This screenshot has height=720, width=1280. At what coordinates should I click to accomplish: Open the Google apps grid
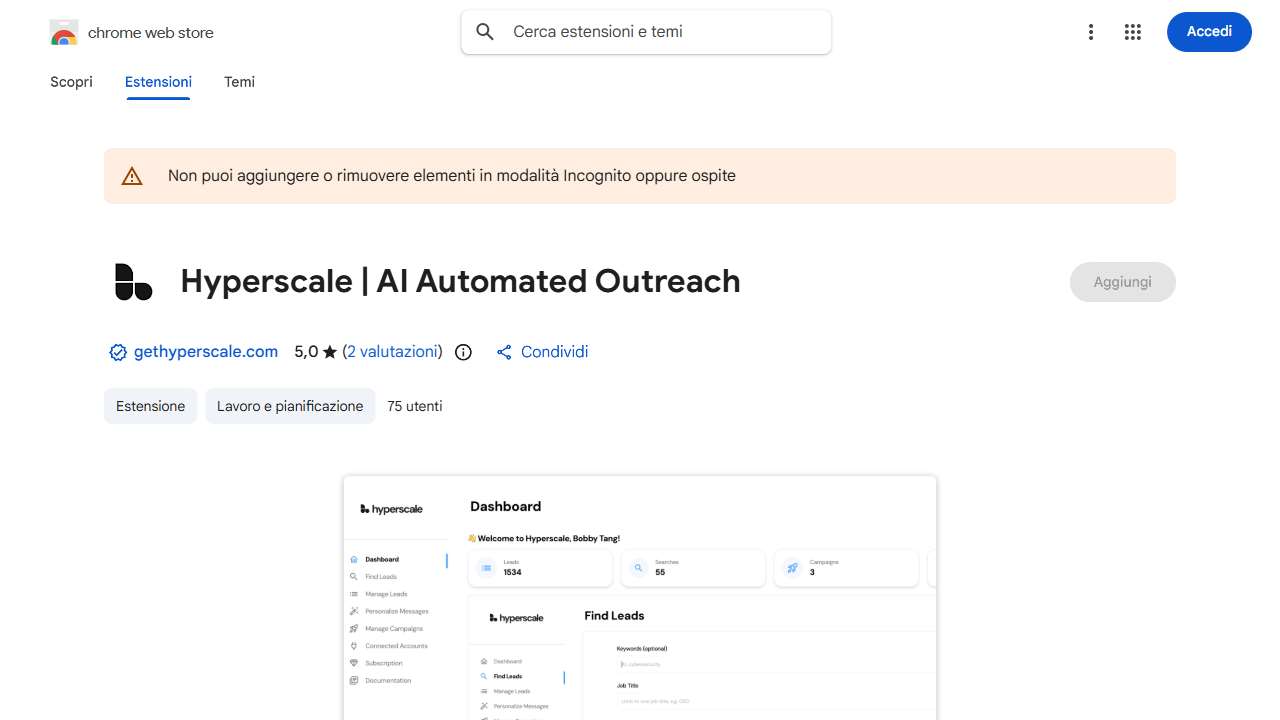[1132, 31]
